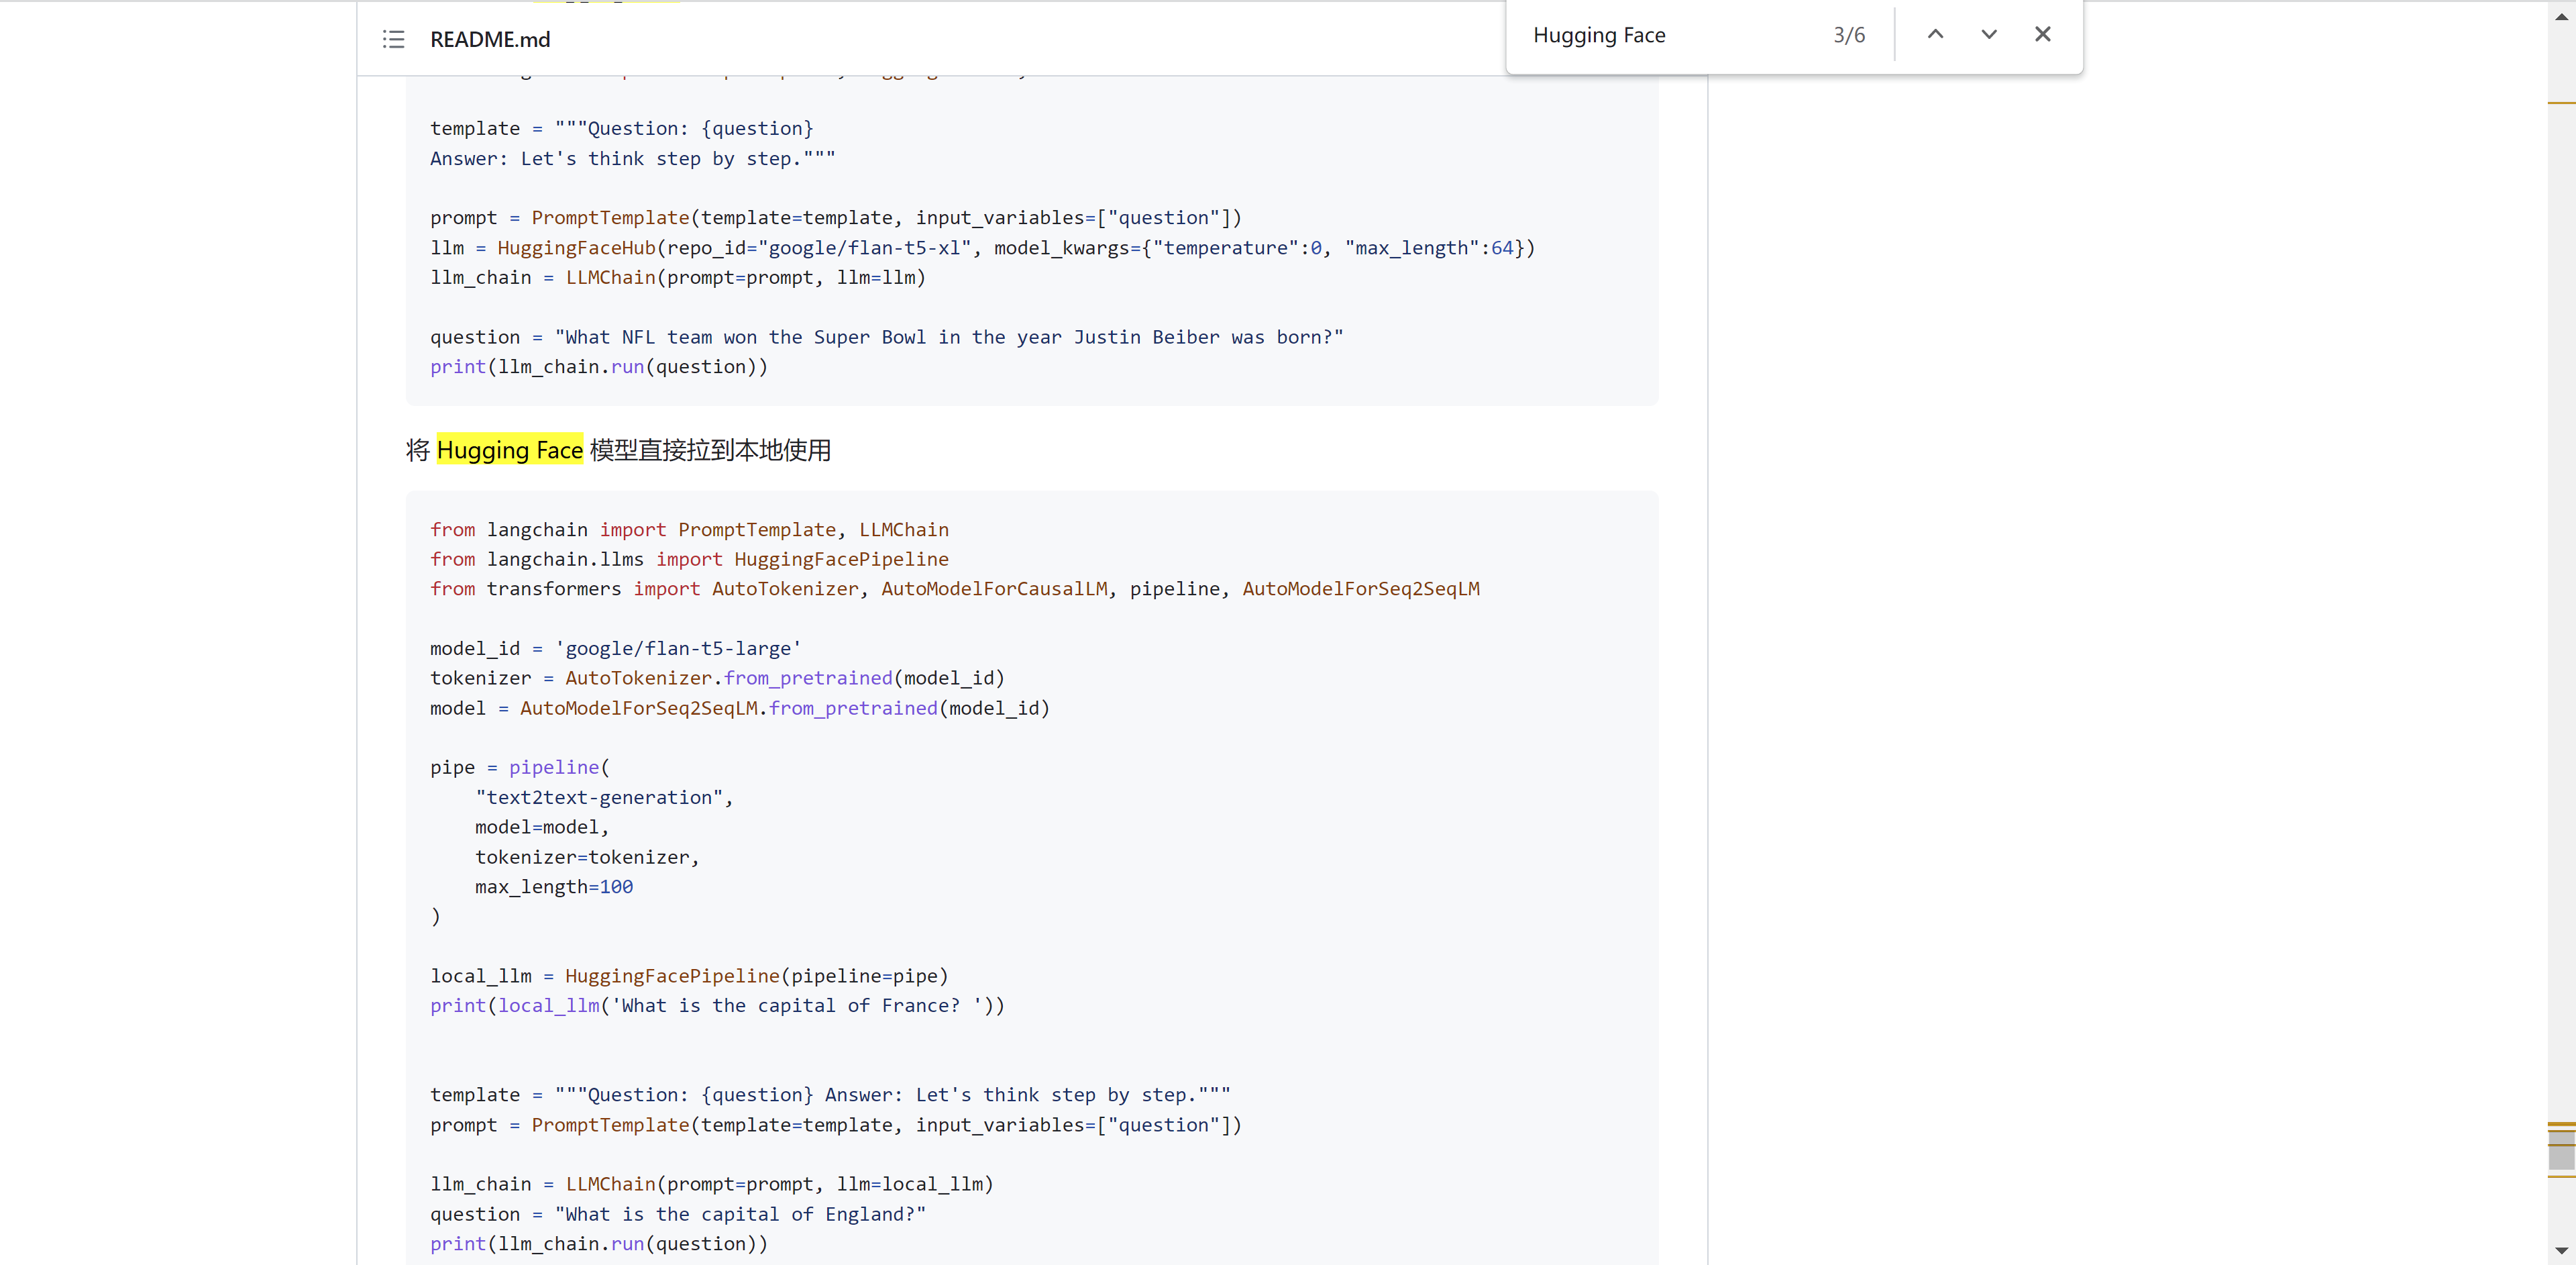Click 'print(llm_chain.run(question))' in the first code block
This screenshot has height=1265, width=2576.
(599, 367)
